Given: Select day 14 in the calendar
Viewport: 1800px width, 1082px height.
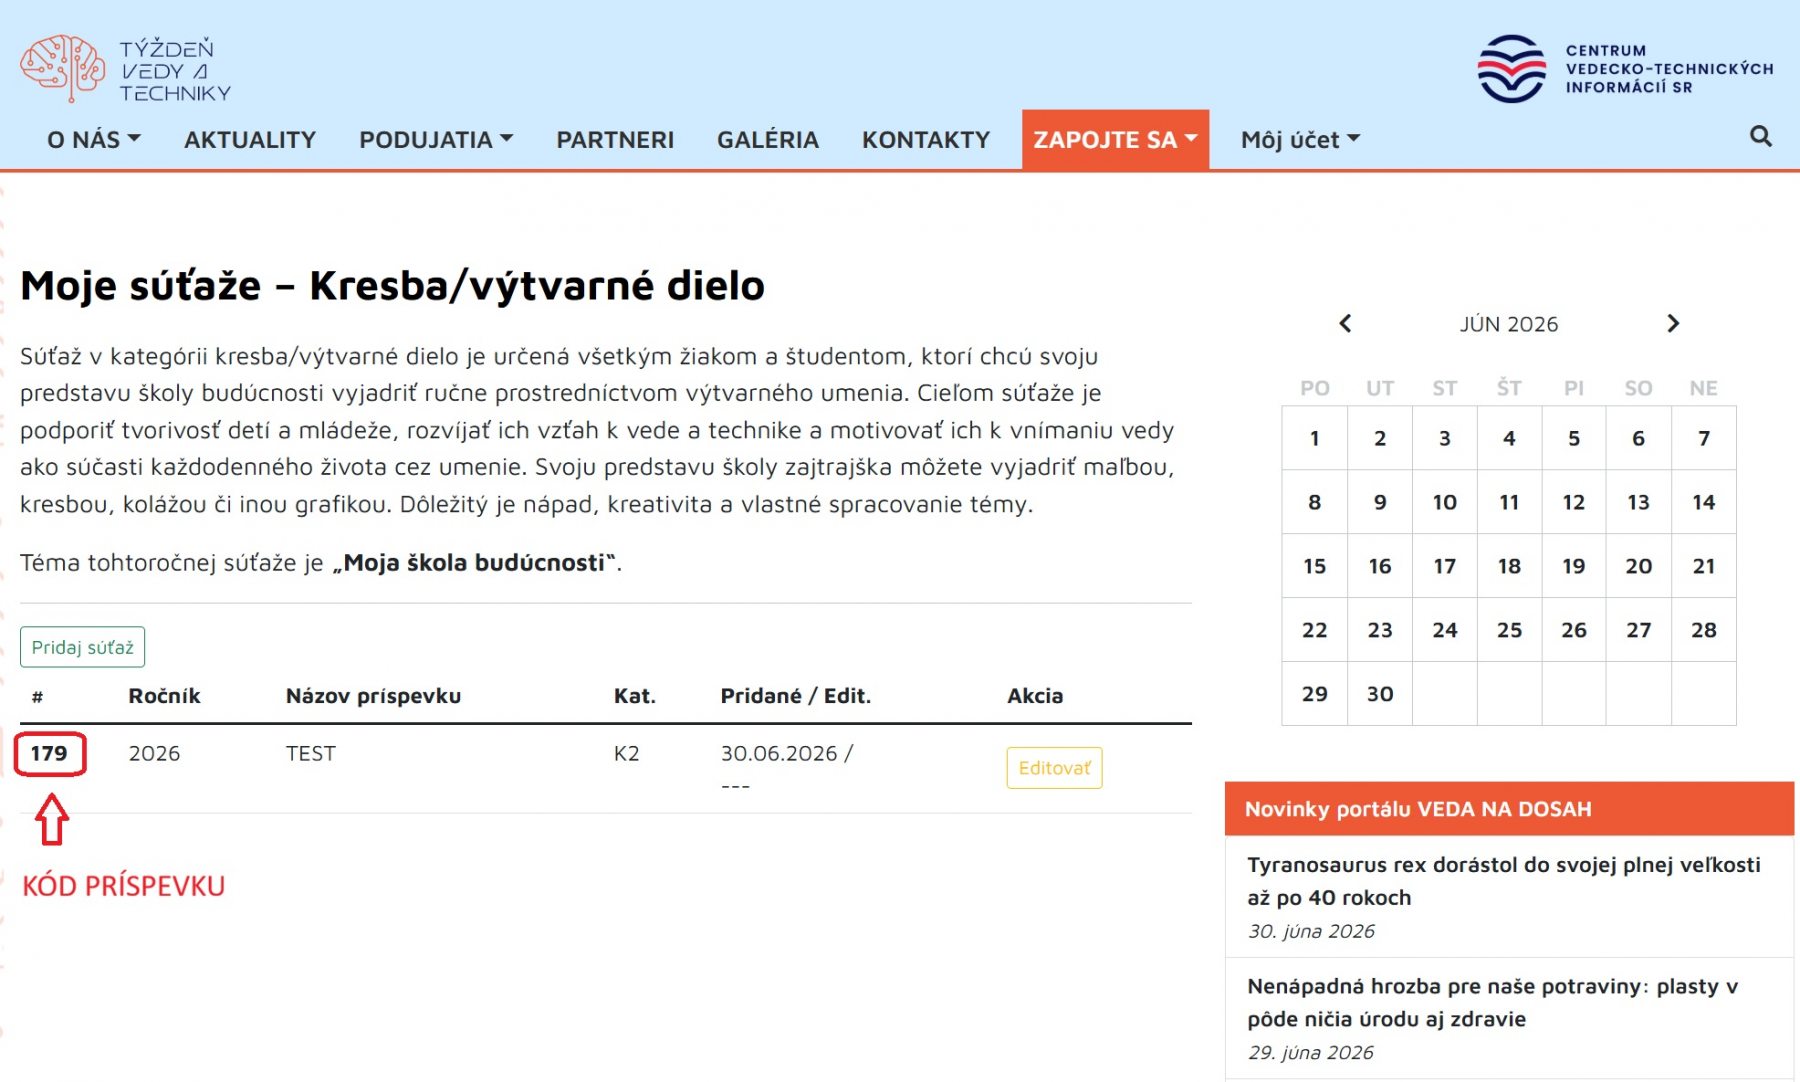Looking at the screenshot, I should pyautogui.click(x=1703, y=502).
